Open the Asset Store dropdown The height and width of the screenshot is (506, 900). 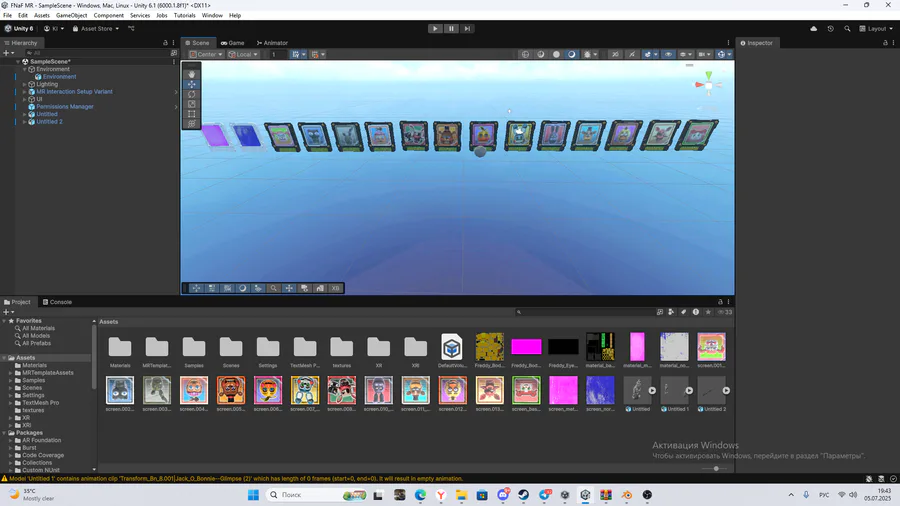[96, 29]
